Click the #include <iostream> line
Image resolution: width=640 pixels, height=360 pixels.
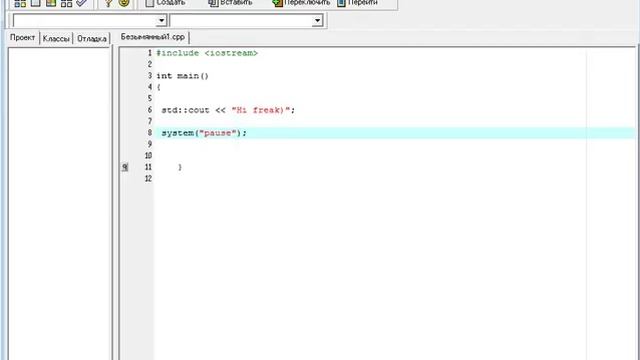tap(207, 53)
